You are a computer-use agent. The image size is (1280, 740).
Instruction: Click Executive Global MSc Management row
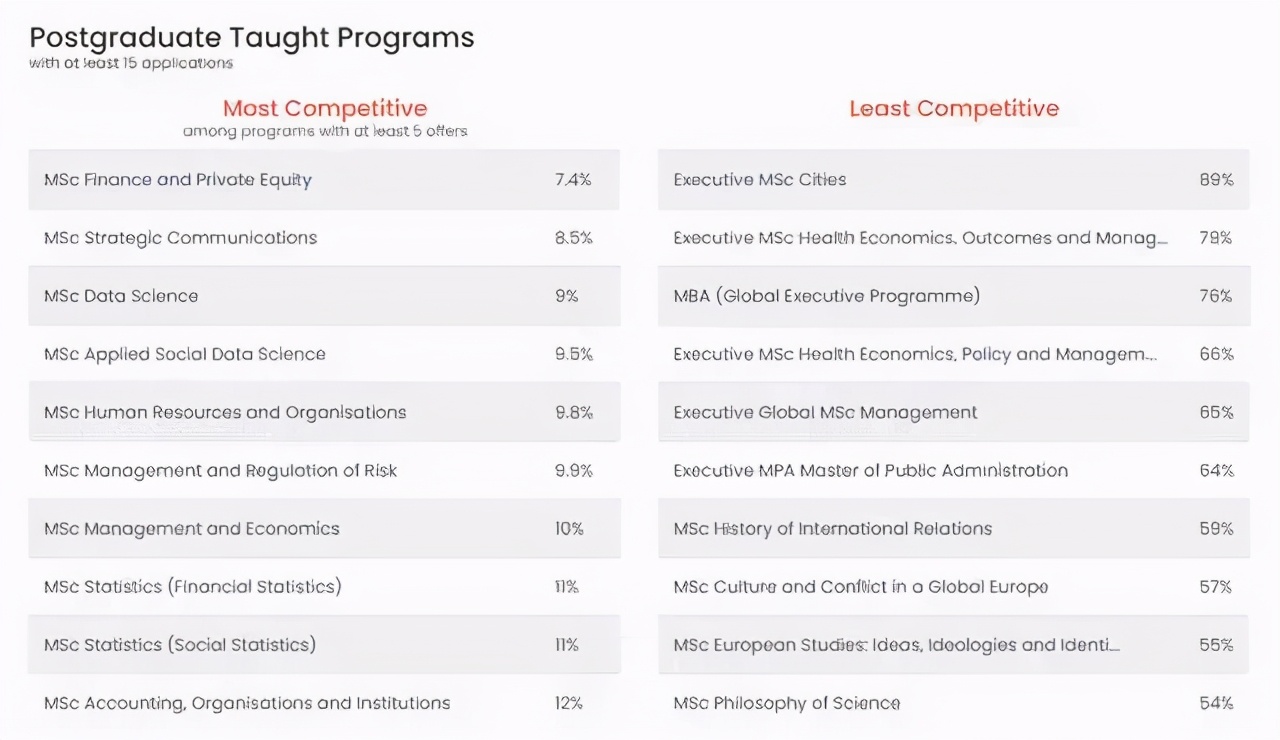tap(826, 412)
